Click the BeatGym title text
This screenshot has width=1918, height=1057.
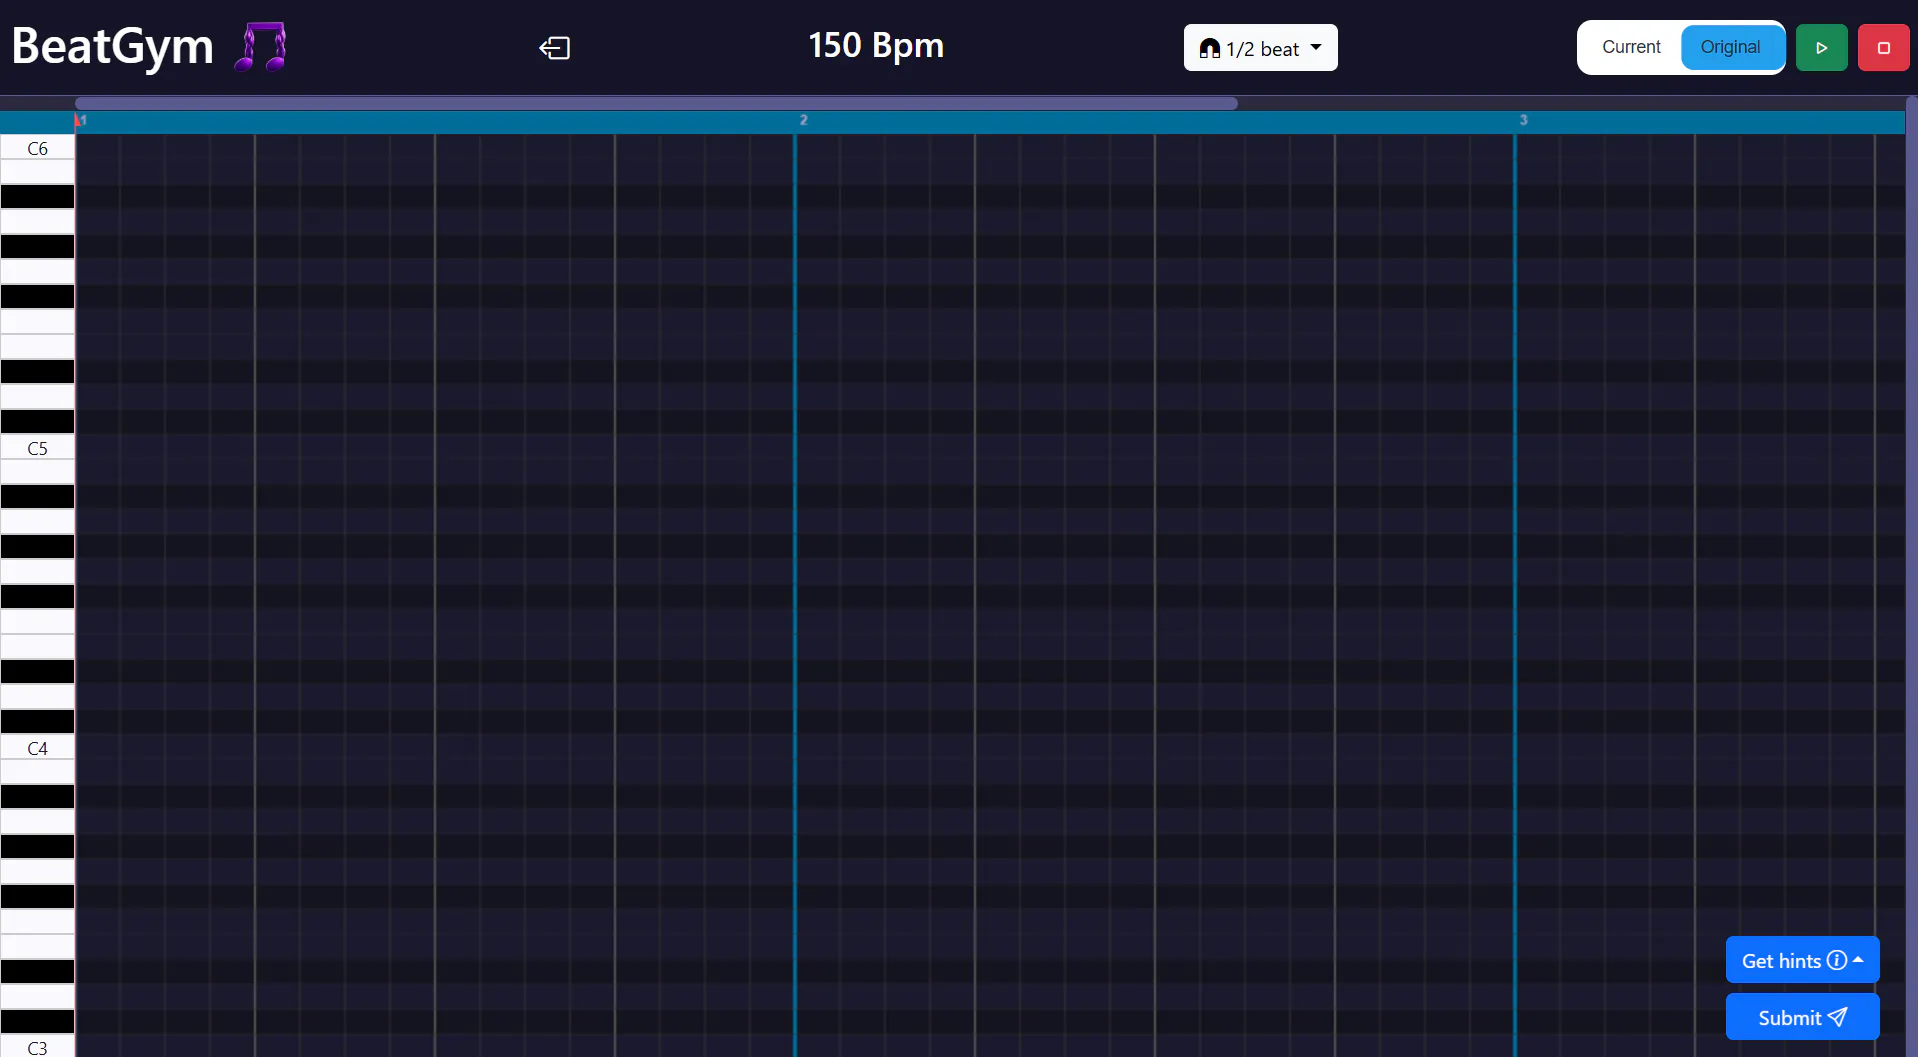[x=113, y=47]
